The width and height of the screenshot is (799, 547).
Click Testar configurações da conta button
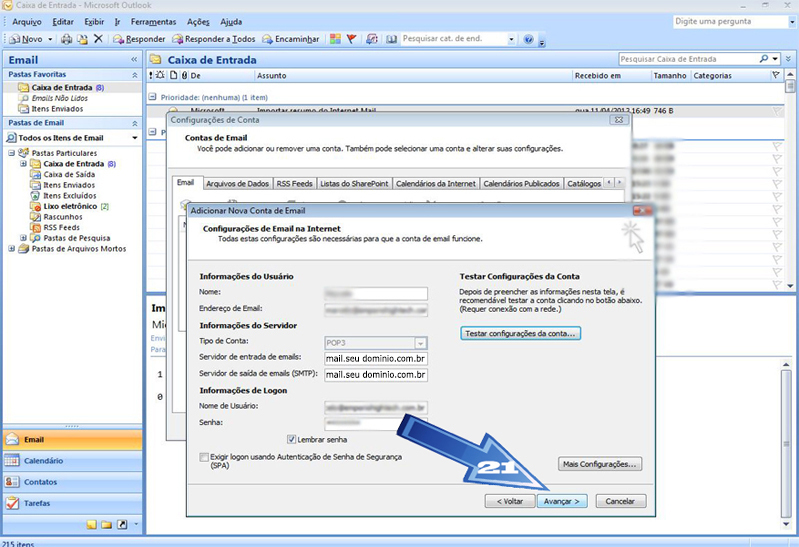pyautogui.click(x=520, y=333)
